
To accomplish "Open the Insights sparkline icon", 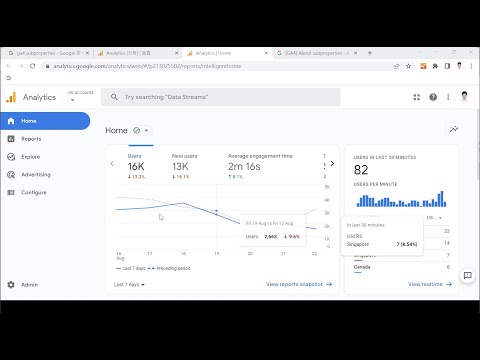I will point(454,129).
